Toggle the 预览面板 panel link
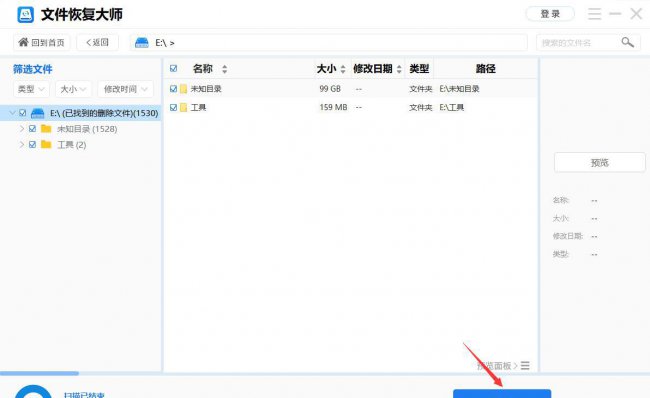The image size is (650, 398). 497,366
